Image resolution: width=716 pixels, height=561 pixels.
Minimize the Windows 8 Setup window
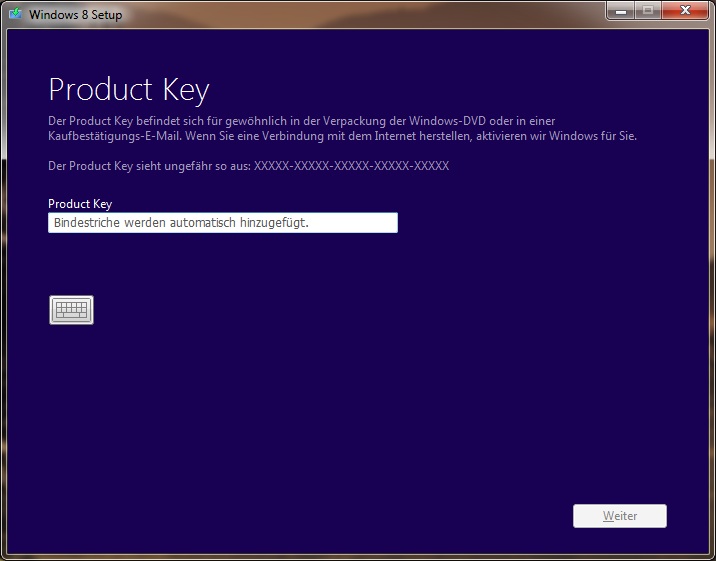pos(620,12)
